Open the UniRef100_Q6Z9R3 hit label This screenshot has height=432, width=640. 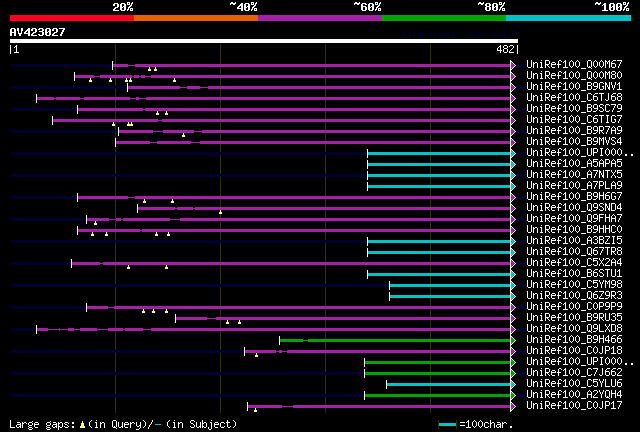point(574,296)
